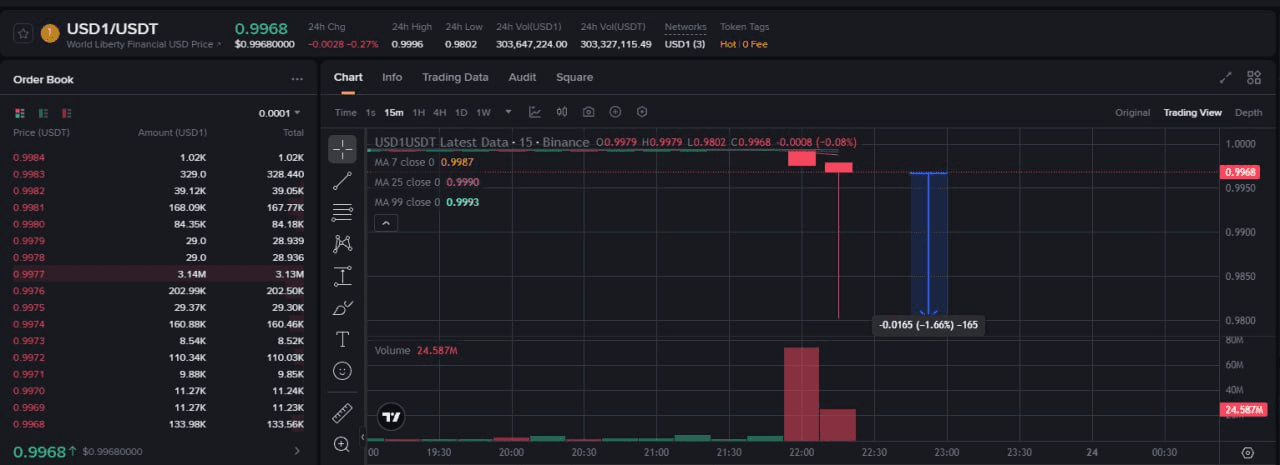Select the crosshair cursor tool
The width and height of the screenshot is (1280, 465).
click(x=342, y=150)
